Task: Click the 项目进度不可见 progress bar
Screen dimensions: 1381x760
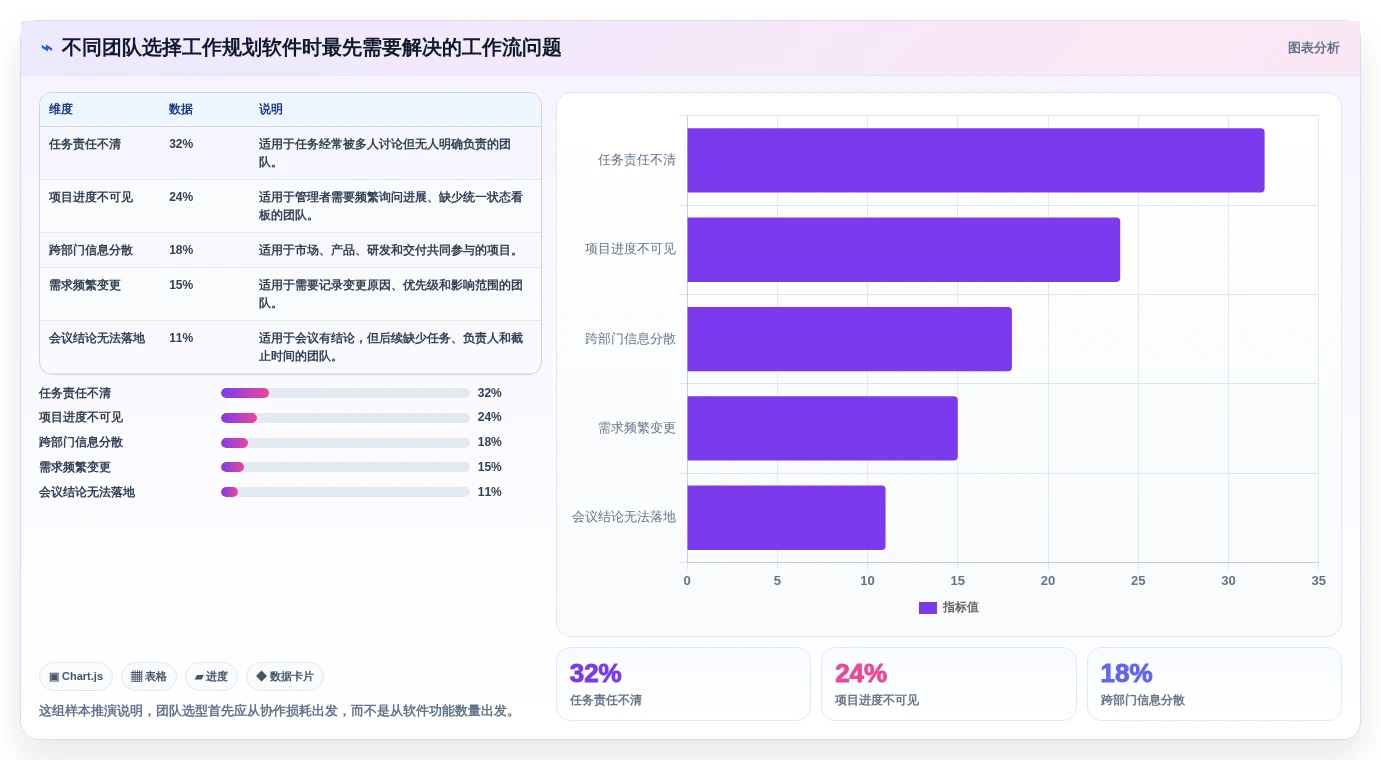Action: coord(345,418)
